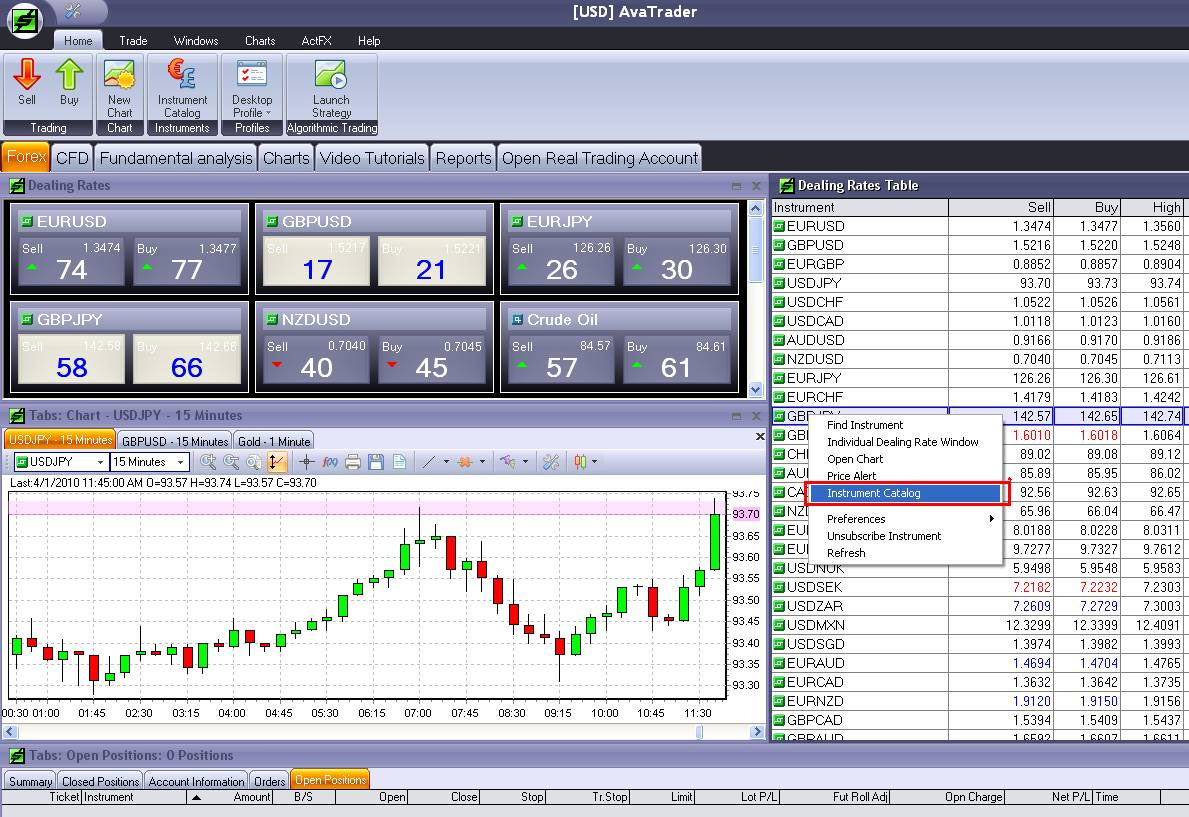The height and width of the screenshot is (817, 1189).
Task: Click GBPUSD Buy 21 price button
Action: click(431, 262)
